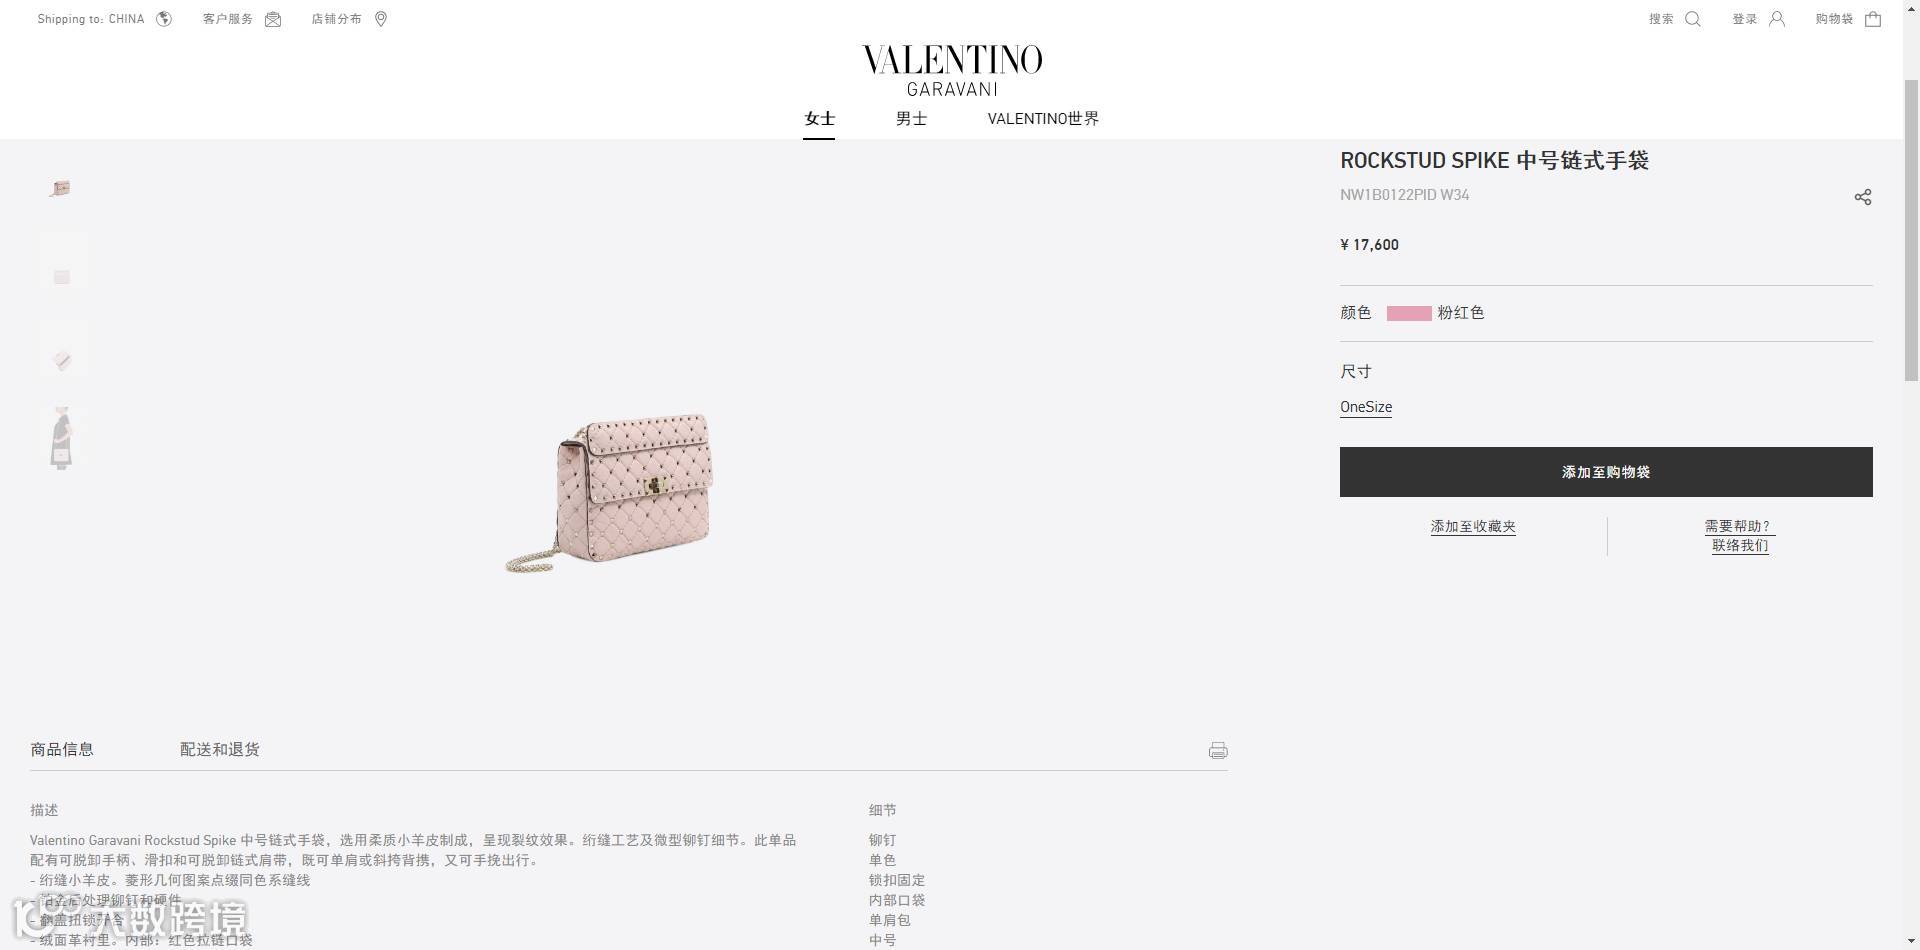
Task: Open the 男士 navigation menu
Action: click(x=911, y=118)
